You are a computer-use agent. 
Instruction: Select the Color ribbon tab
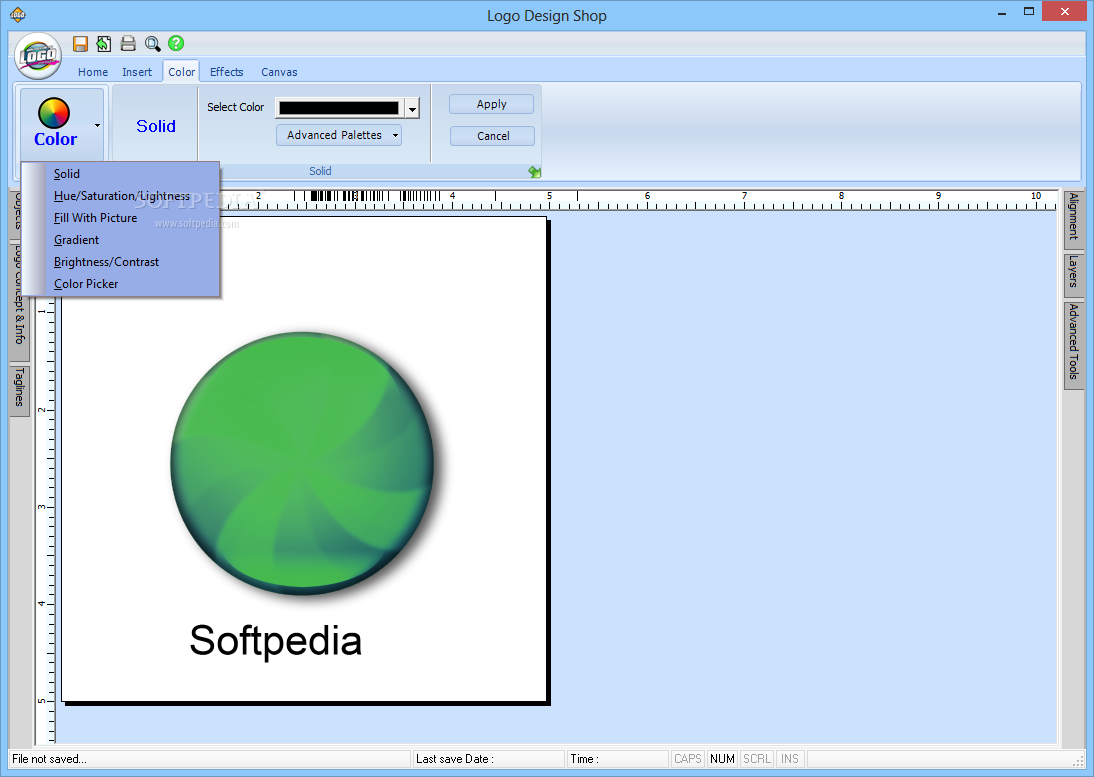(x=181, y=72)
